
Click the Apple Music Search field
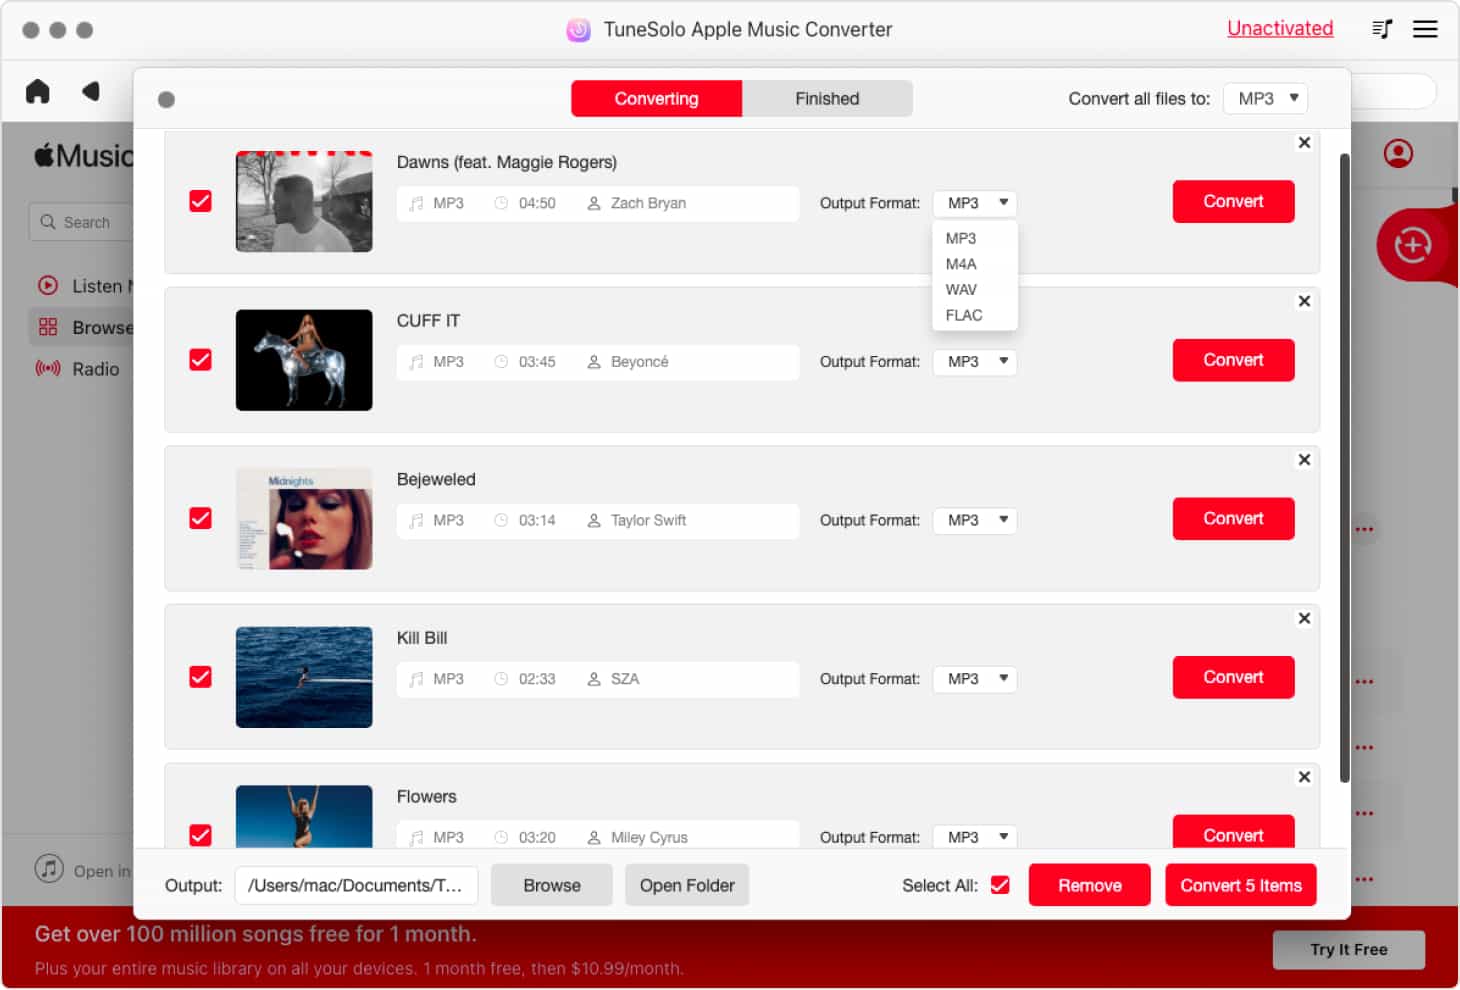(81, 222)
